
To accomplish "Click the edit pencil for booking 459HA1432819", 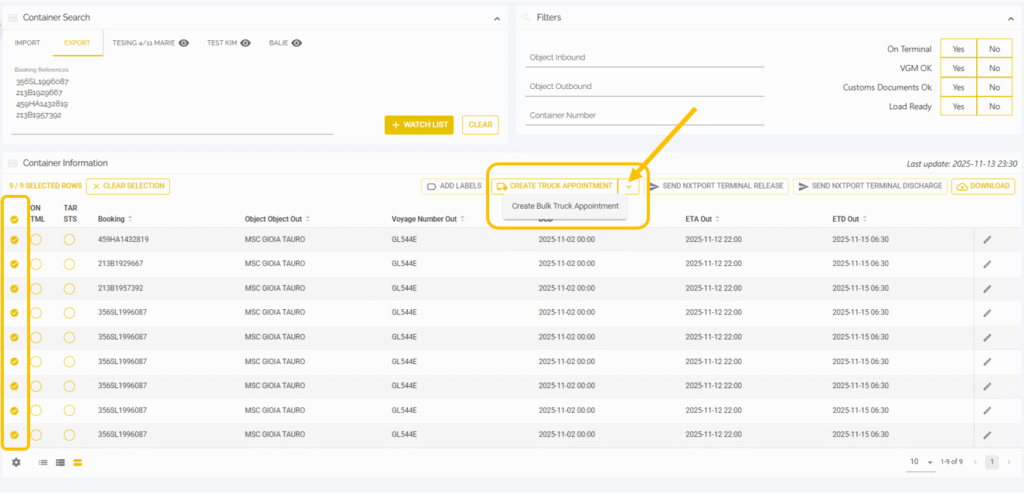I will coord(987,240).
